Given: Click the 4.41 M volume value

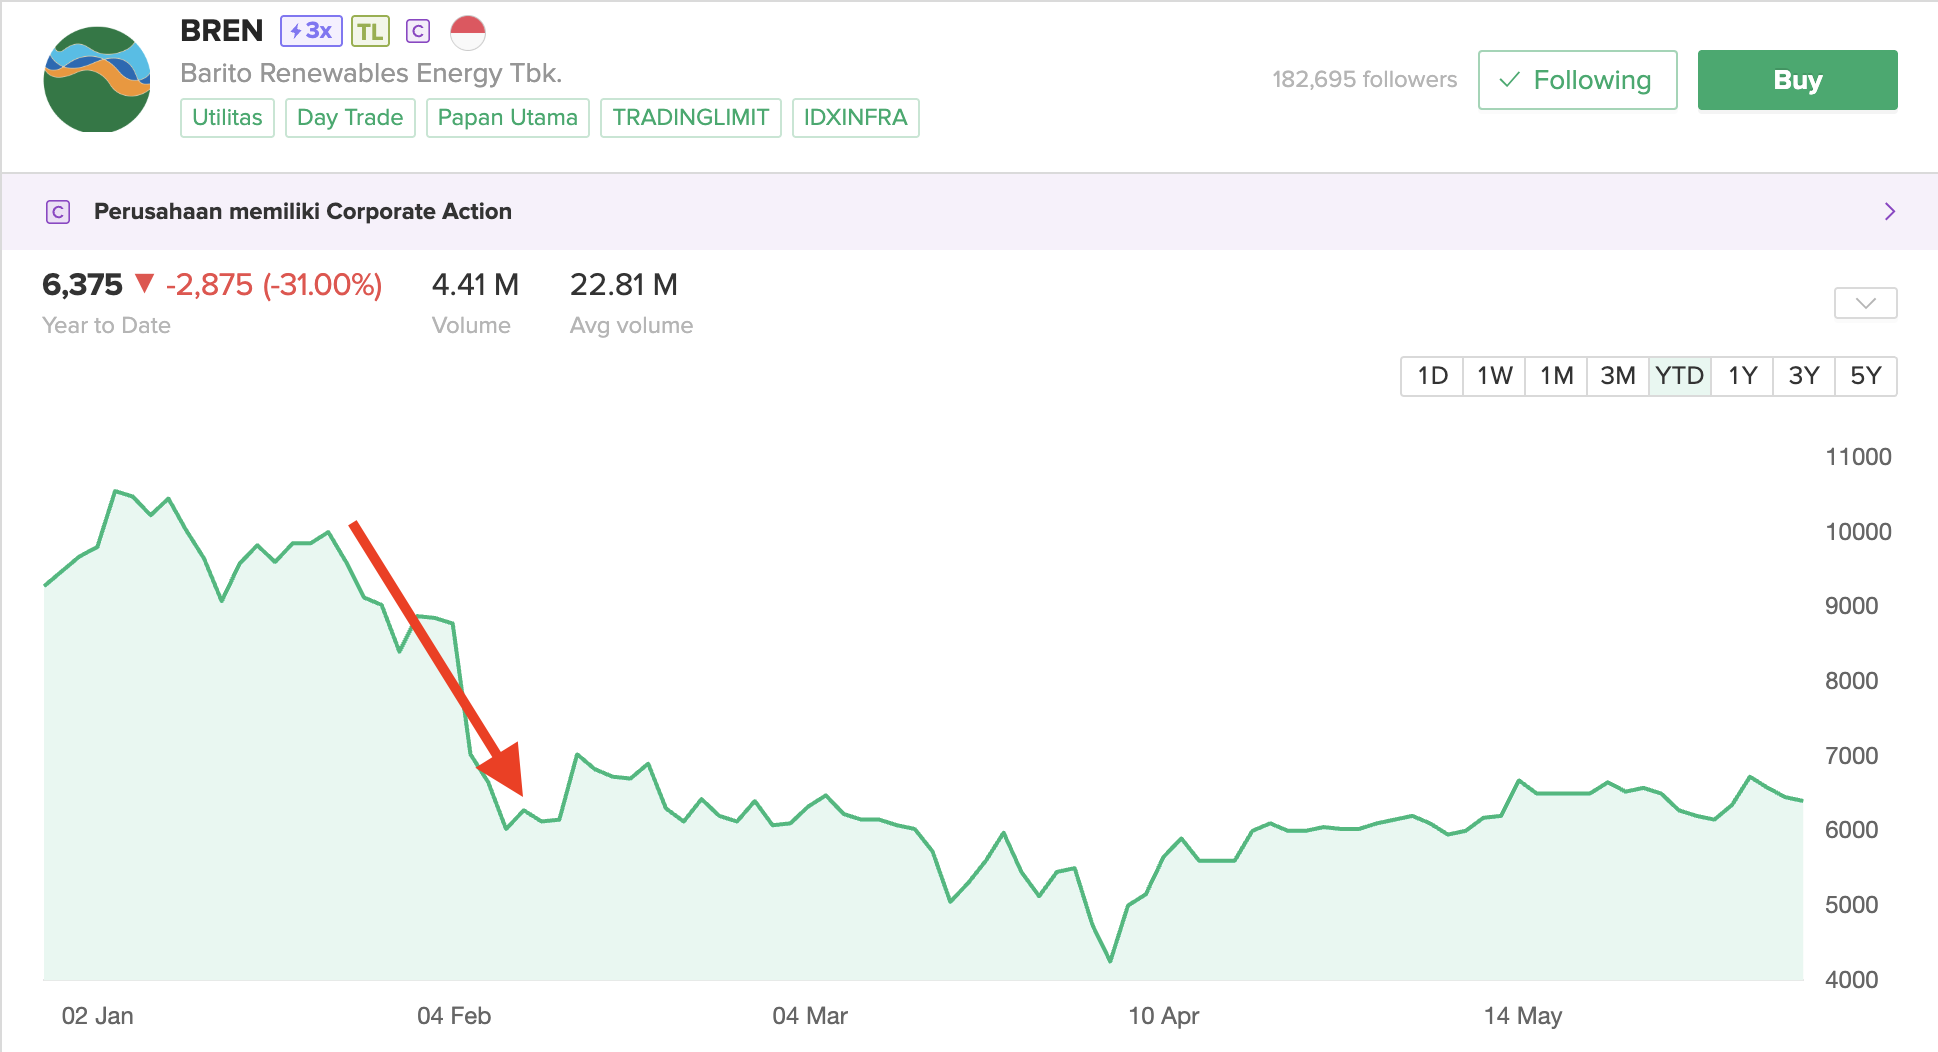Looking at the screenshot, I should click(475, 285).
